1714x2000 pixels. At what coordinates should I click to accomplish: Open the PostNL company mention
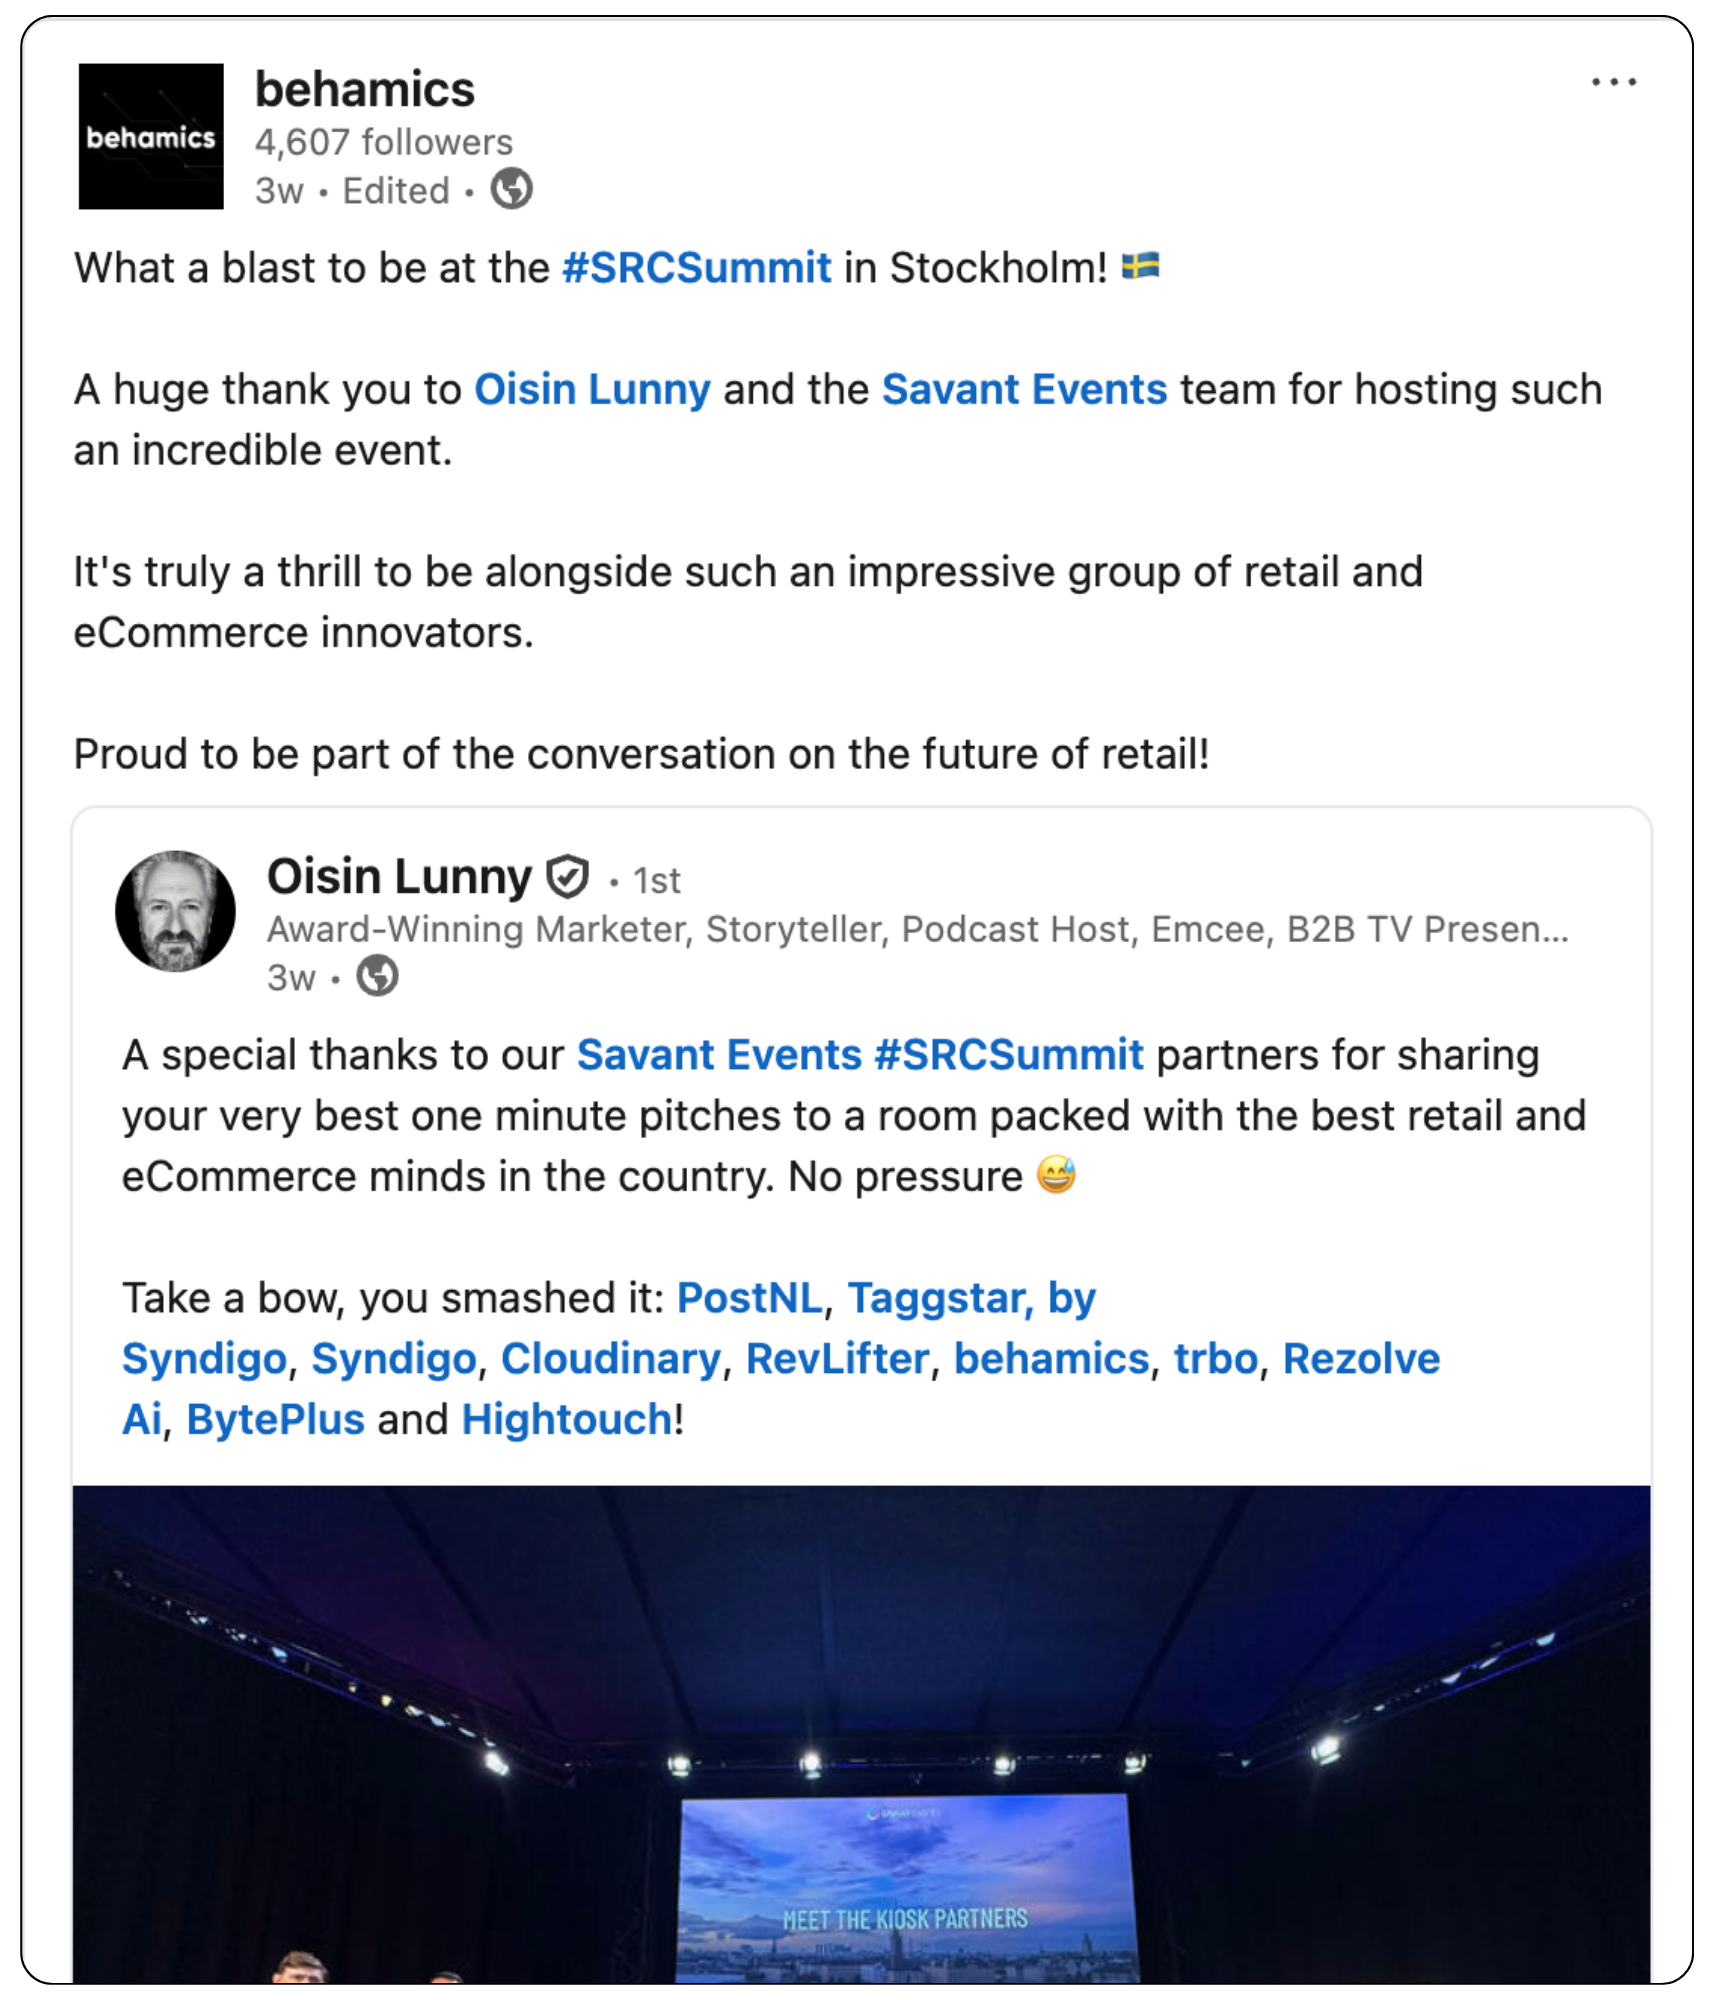pyautogui.click(x=750, y=1298)
